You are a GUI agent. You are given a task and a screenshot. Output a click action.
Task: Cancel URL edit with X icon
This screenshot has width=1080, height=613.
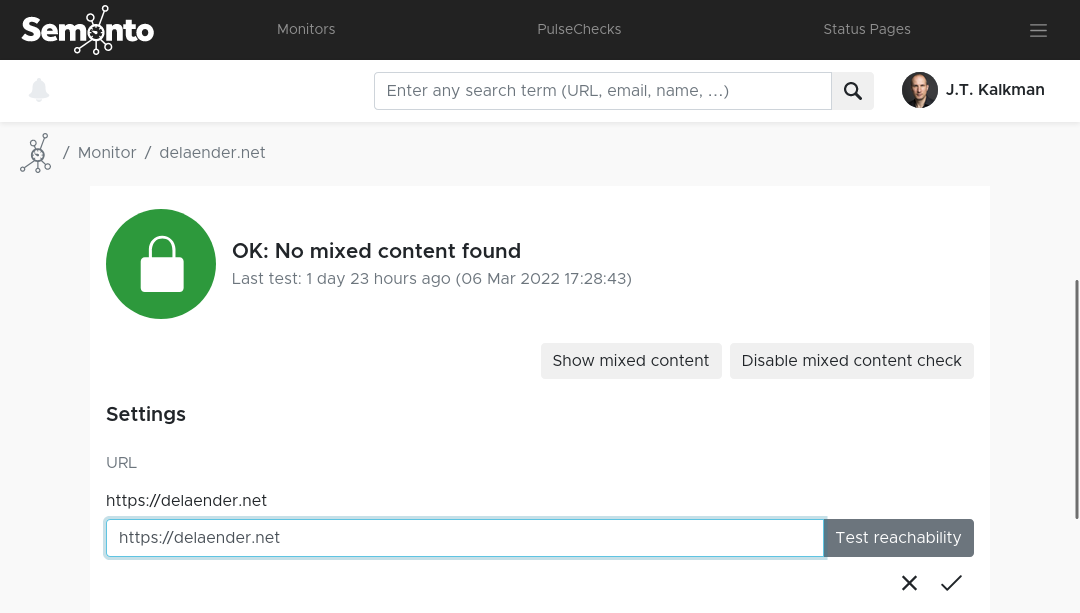(x=909, y=583)
